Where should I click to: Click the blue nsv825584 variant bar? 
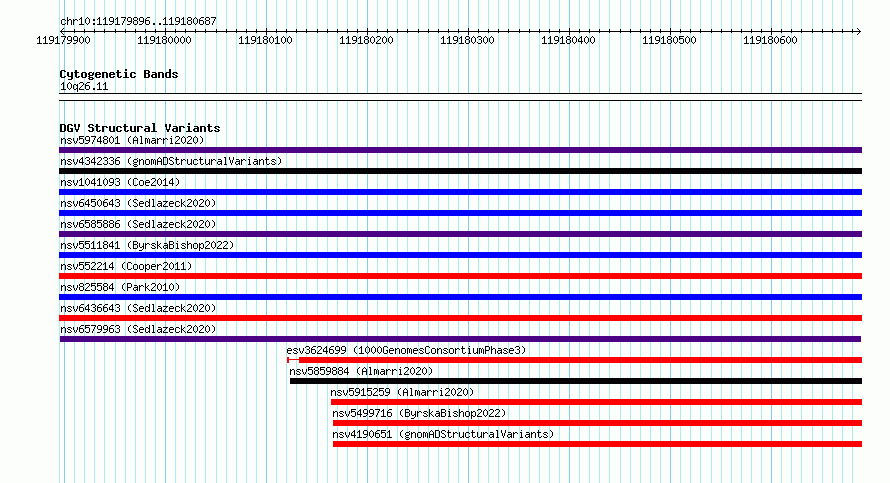[x=460, y=297]
